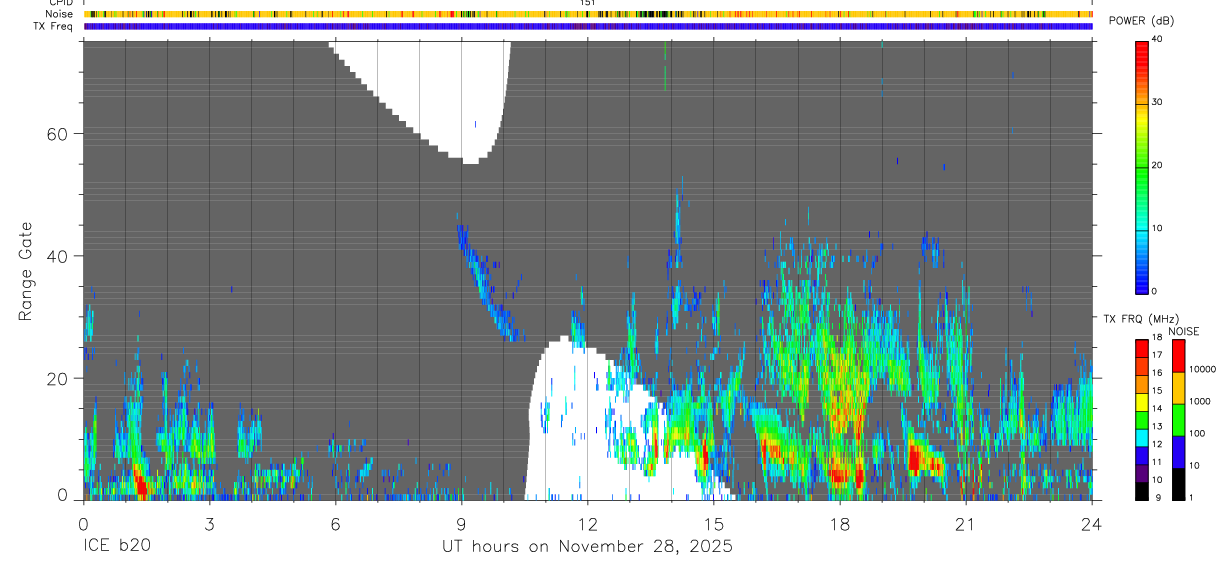This screenshot has height=567, width=1228.
Task: Click the 18 tick on UT hours axis
Action: click(x=839, y=523)
